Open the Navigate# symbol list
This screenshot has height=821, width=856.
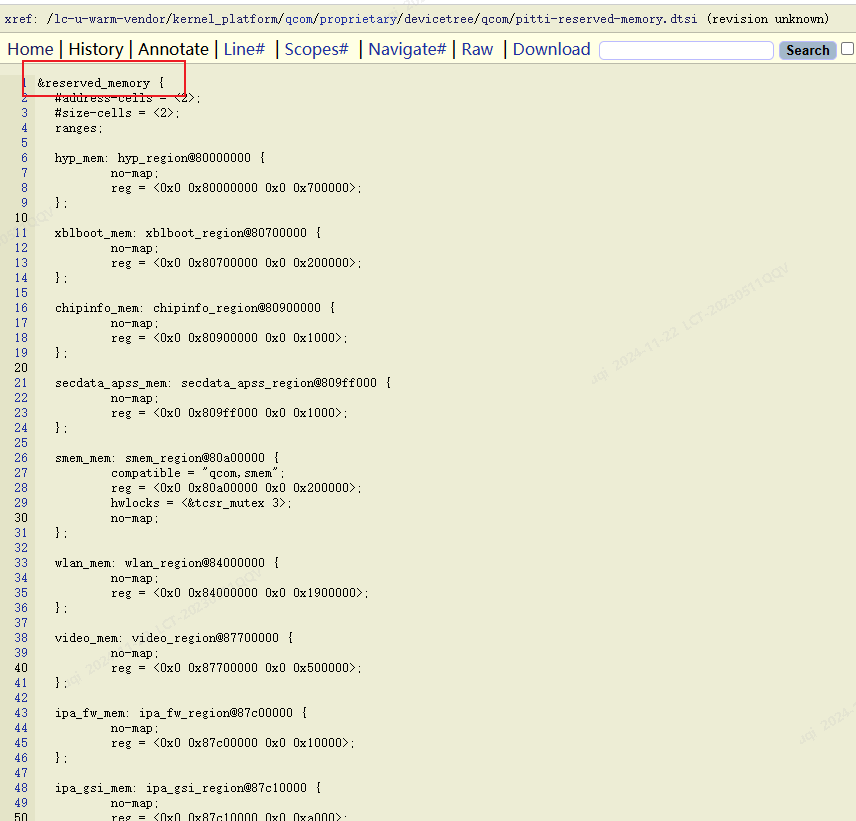(x=406, y=49)
